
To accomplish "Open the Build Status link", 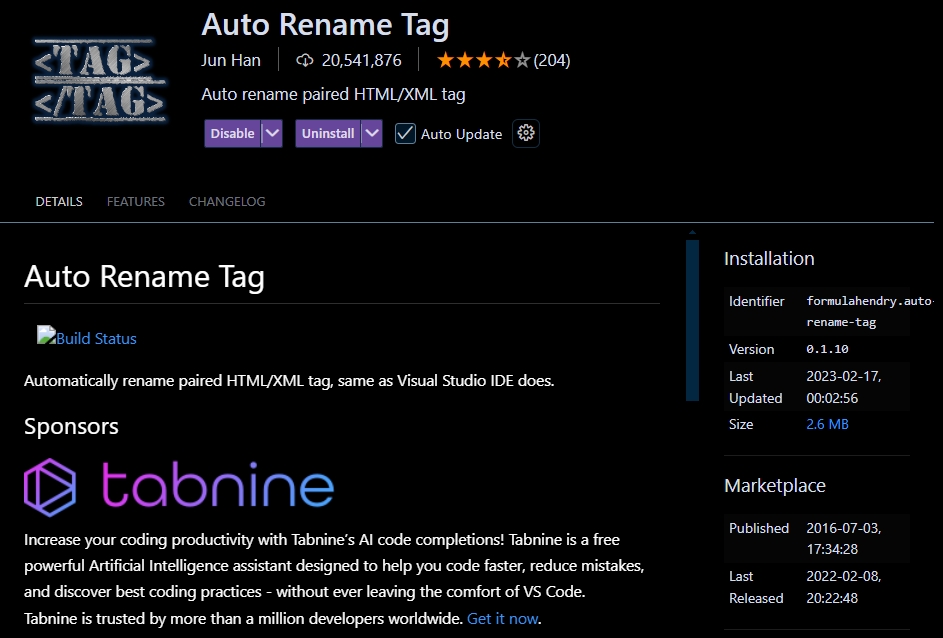I will tap(96, 339).
